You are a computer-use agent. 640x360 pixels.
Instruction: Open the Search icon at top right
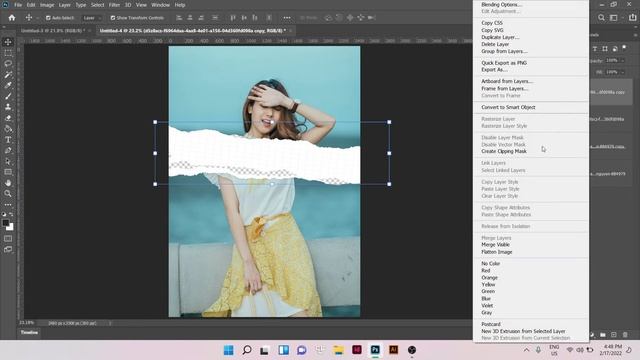coord(601,18)
